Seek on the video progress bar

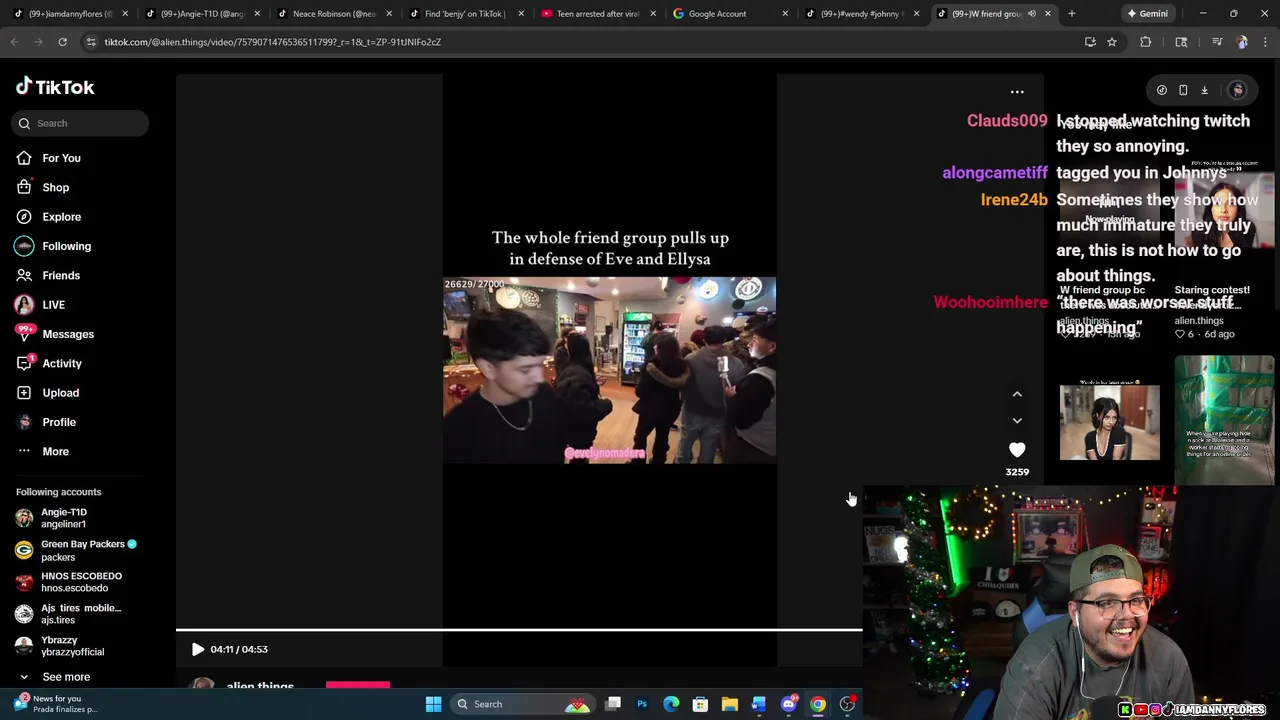pos(519,630)
